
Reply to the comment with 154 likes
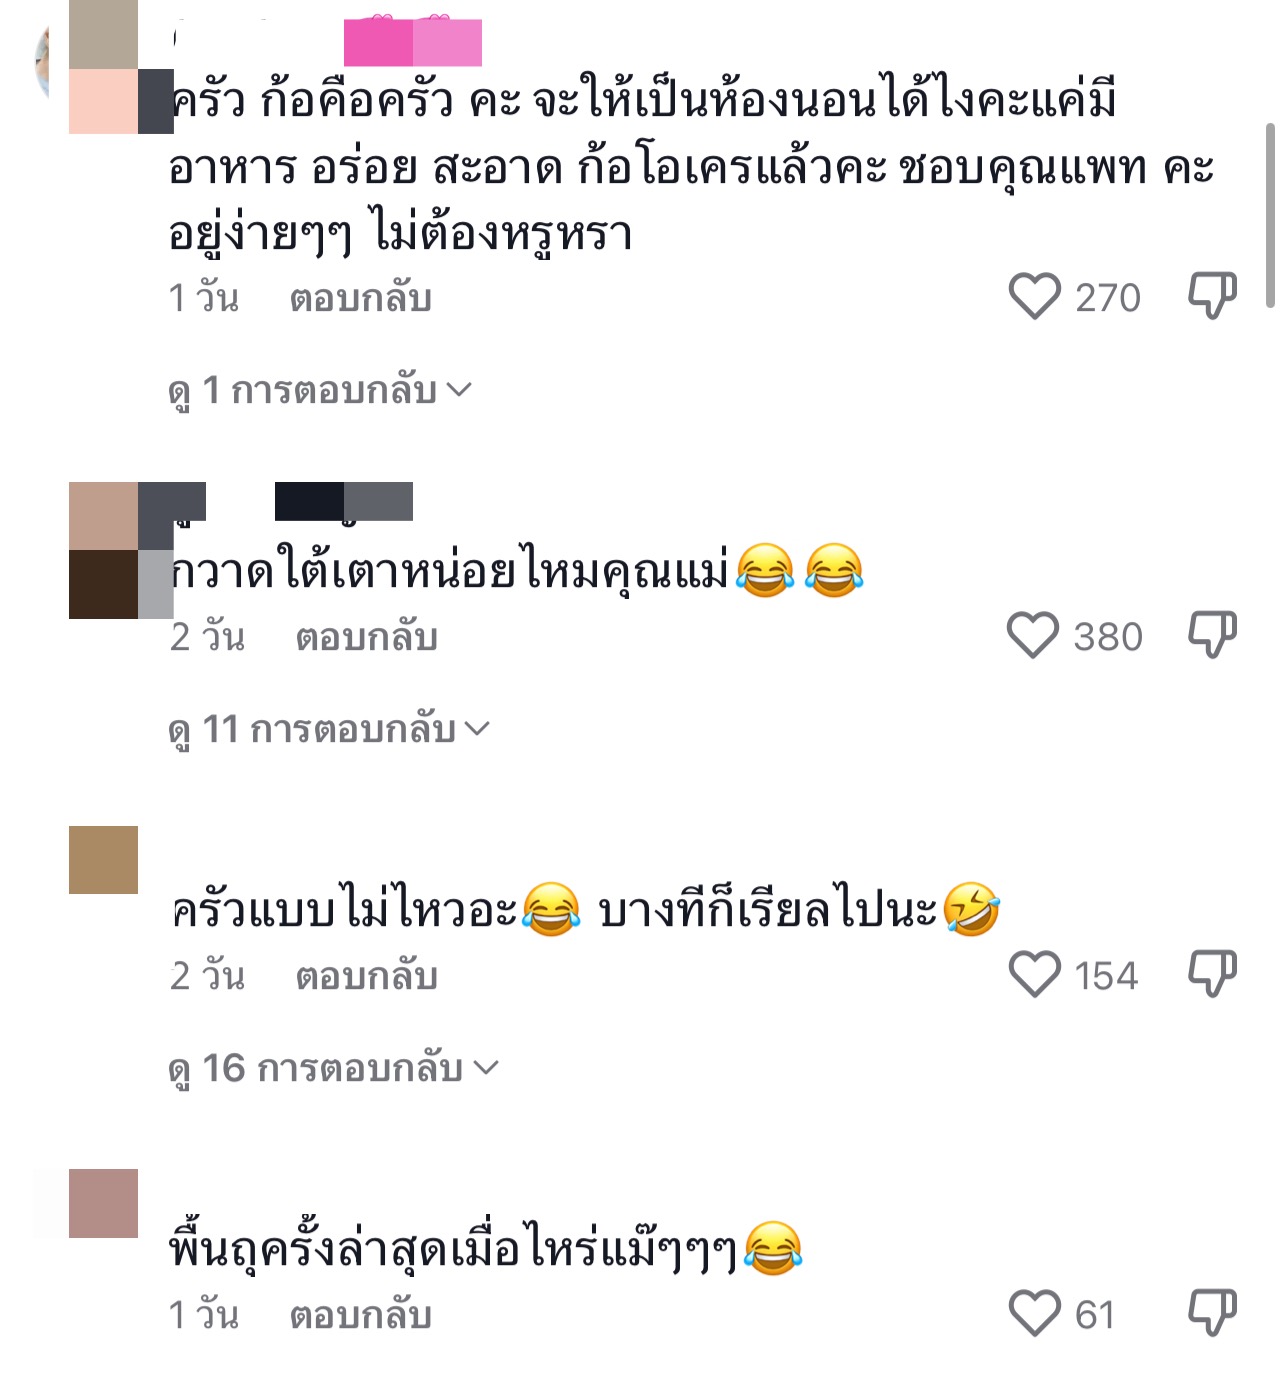click(366, 976)
